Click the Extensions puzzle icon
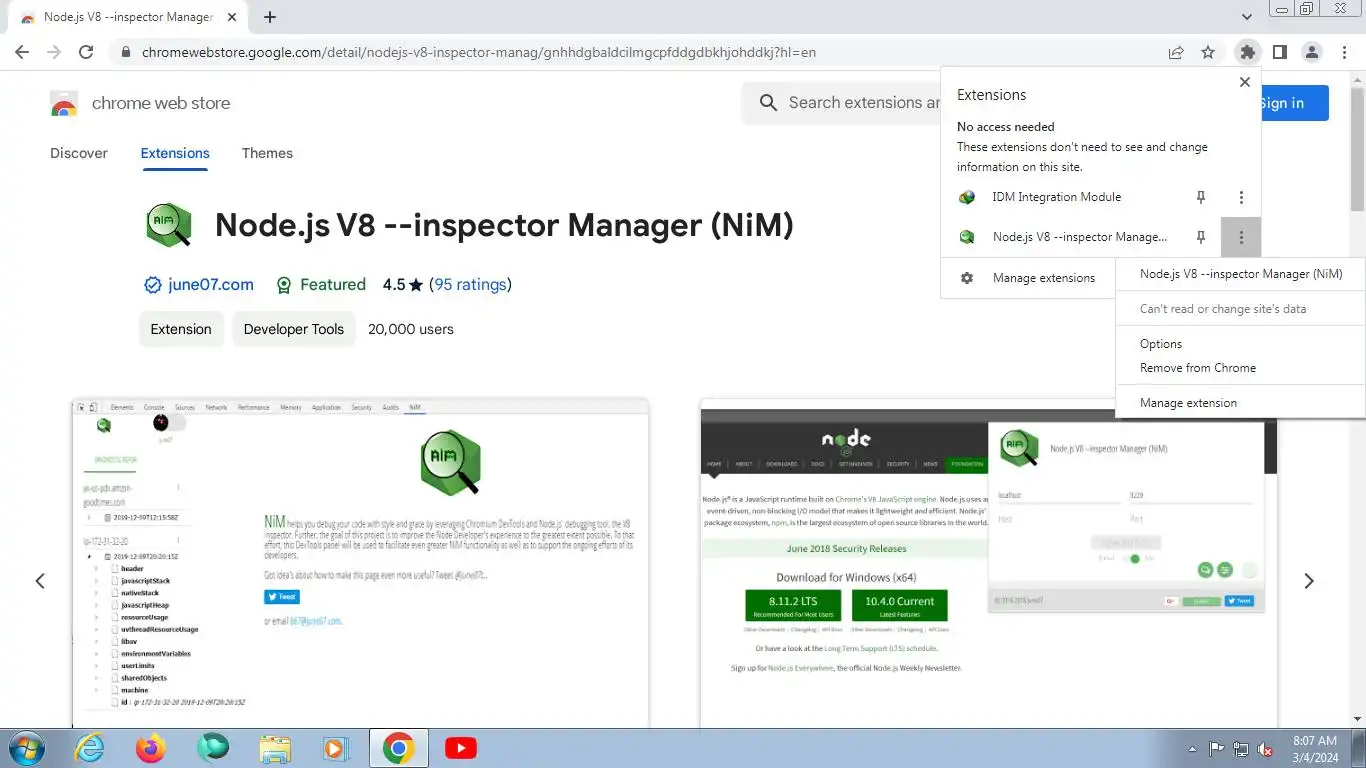This screenshot has width=1366, height=768. click(1247, 52)
